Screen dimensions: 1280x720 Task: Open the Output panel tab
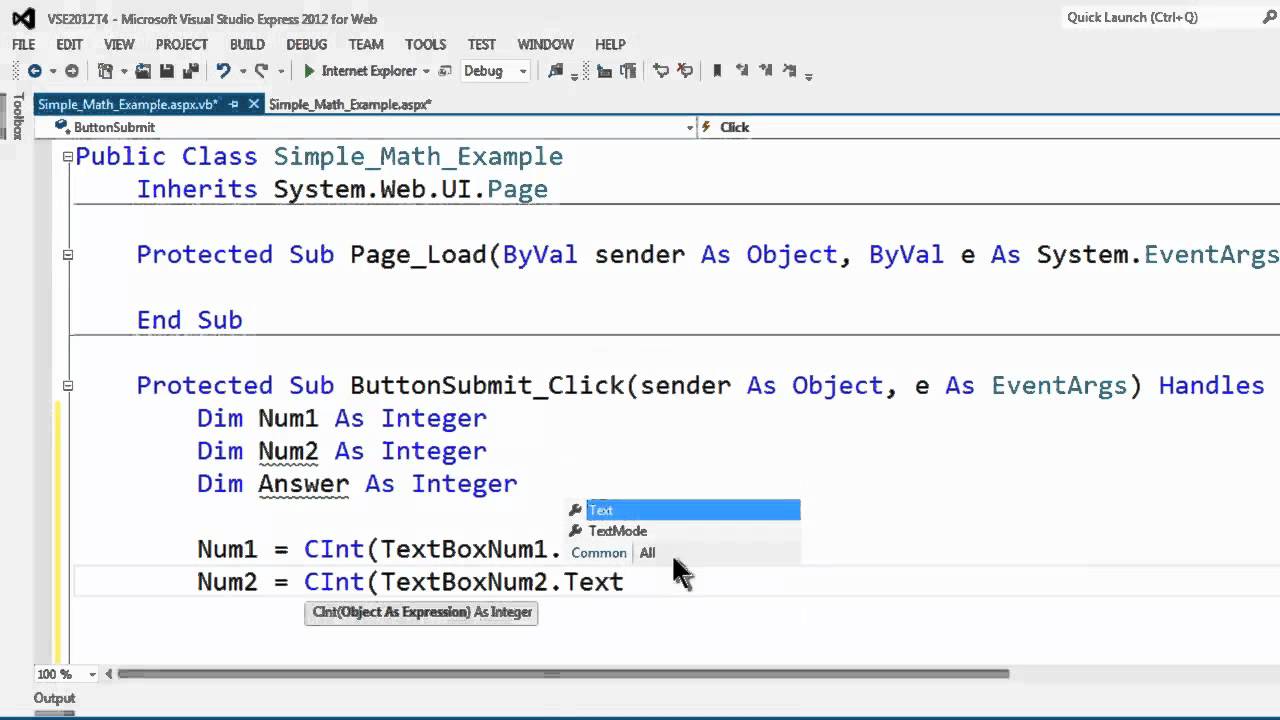(55, 698)
